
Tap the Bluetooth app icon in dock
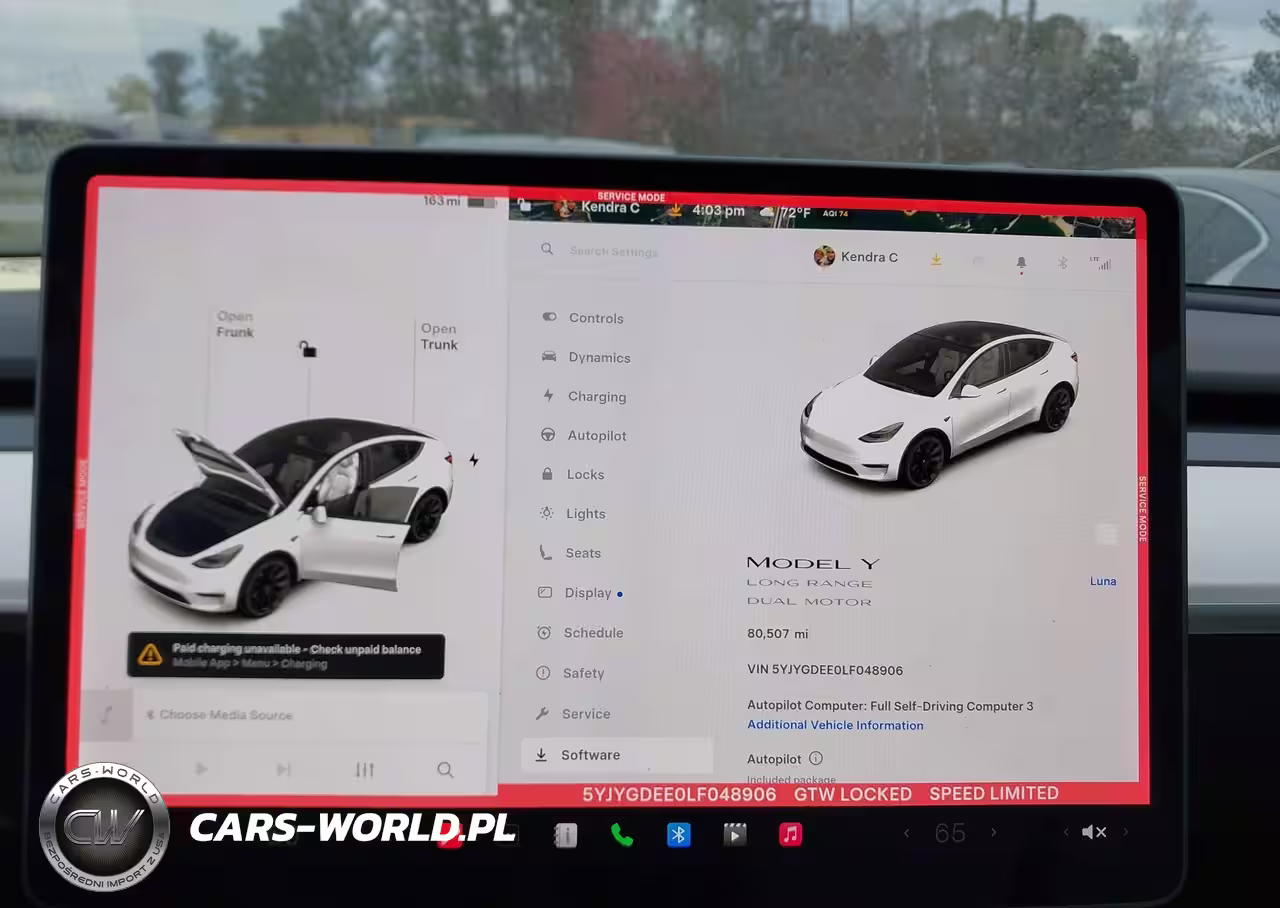point(679,835)
